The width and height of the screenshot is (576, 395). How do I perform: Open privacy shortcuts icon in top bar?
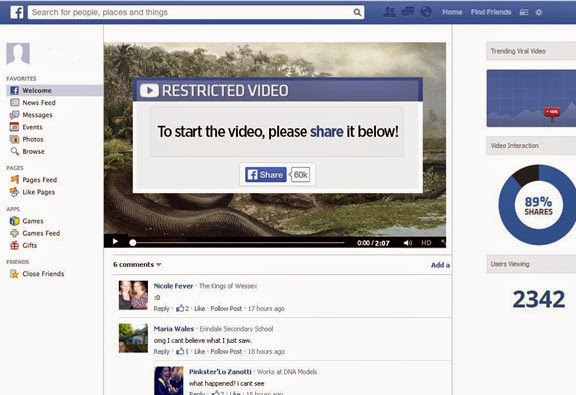[524, 12]
